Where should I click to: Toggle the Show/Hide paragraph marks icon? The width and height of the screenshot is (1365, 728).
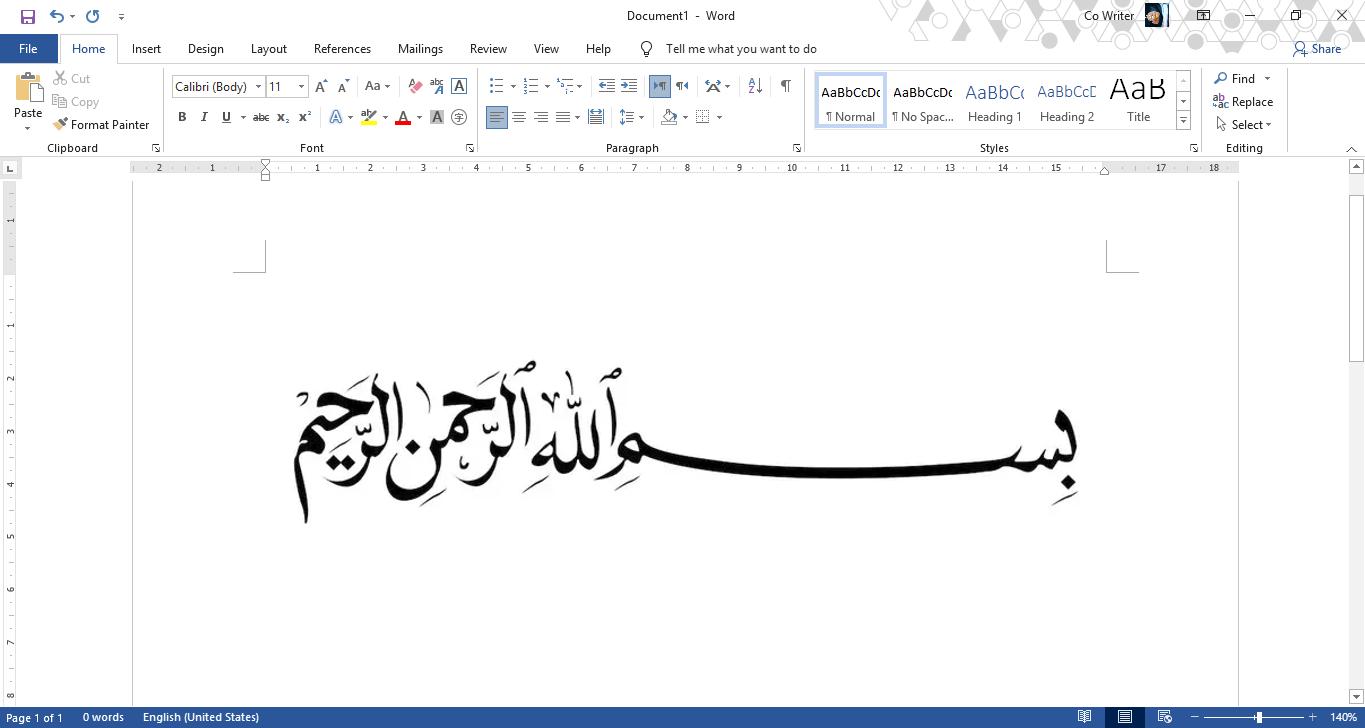point(785,86)
